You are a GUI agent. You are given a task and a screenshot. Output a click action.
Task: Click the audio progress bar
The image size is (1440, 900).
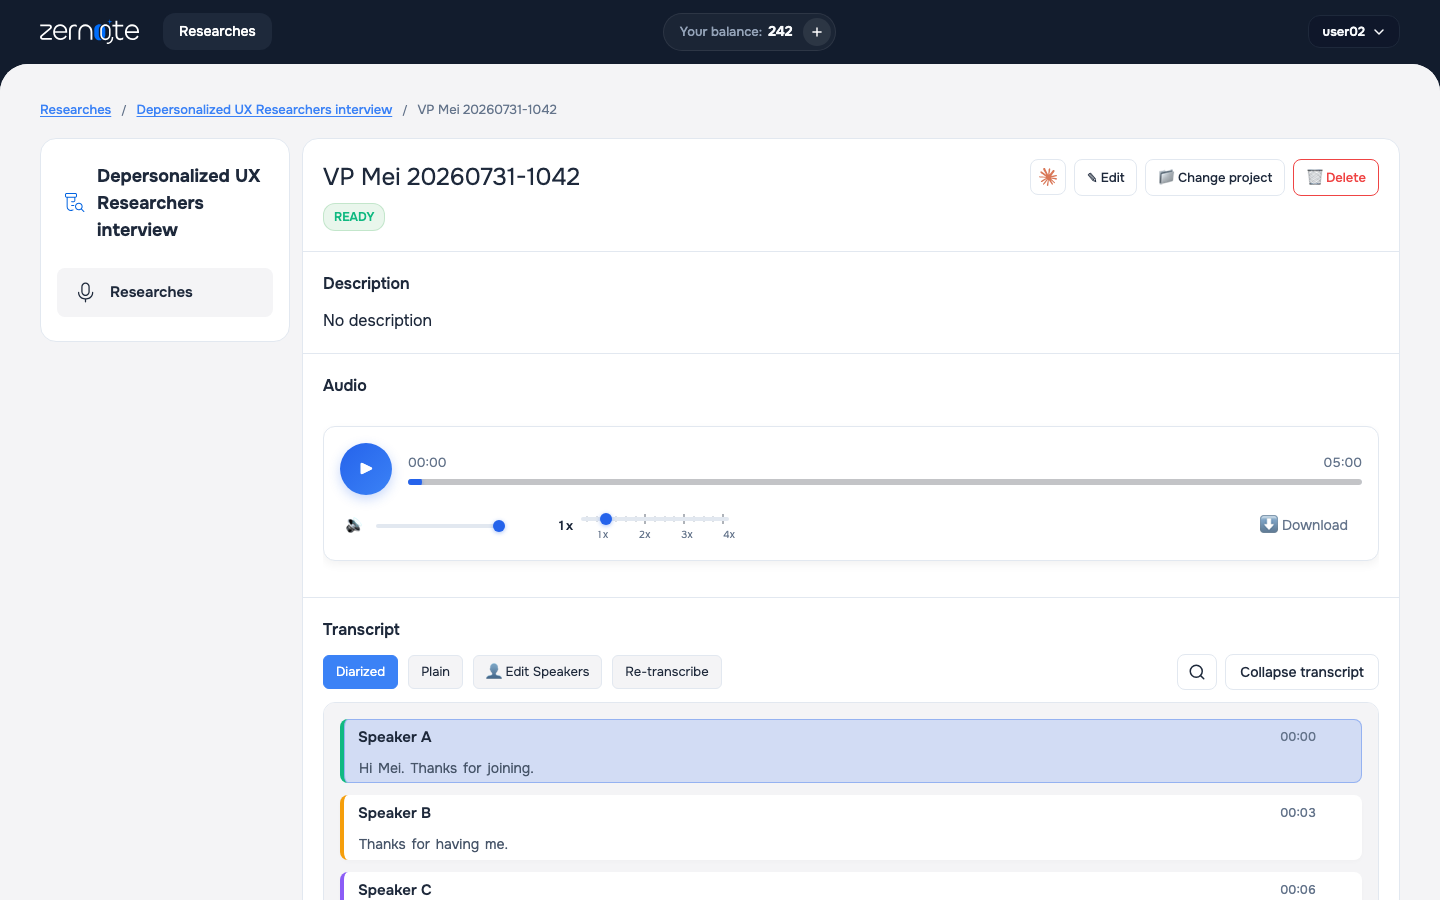pos(885,482)
